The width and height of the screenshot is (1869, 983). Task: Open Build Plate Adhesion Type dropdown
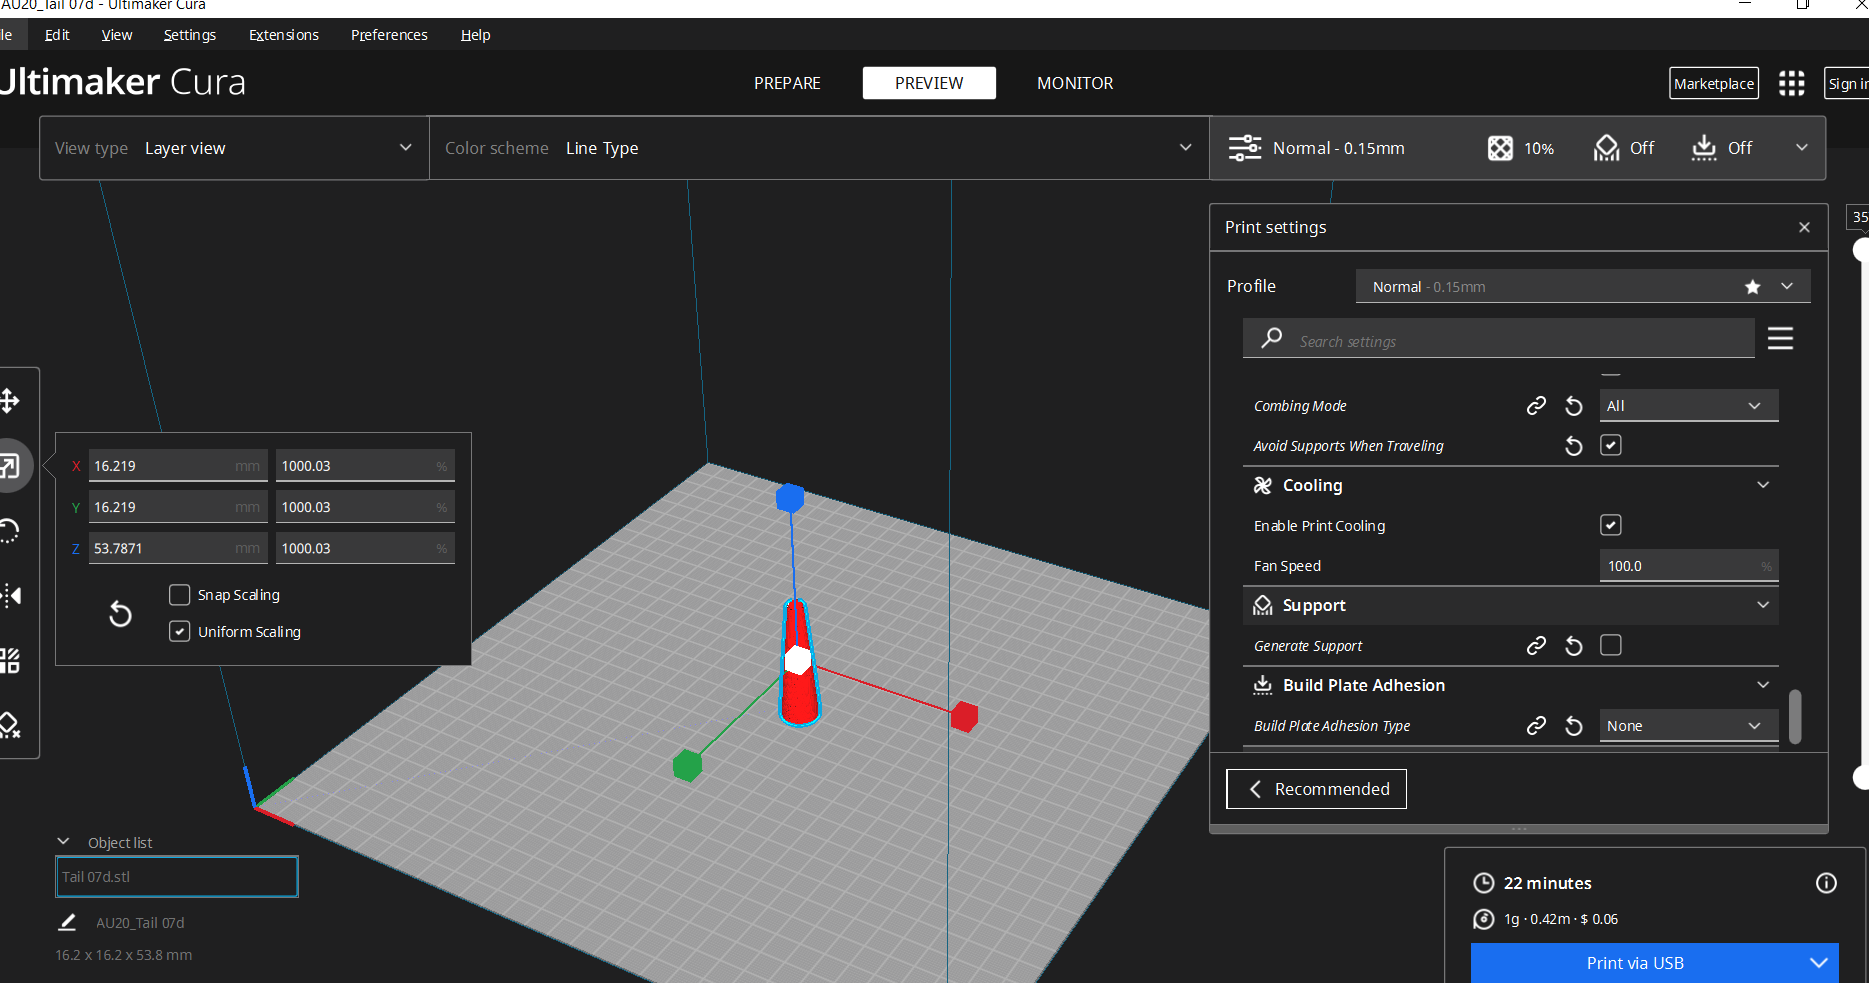(x=1688, y=725)
